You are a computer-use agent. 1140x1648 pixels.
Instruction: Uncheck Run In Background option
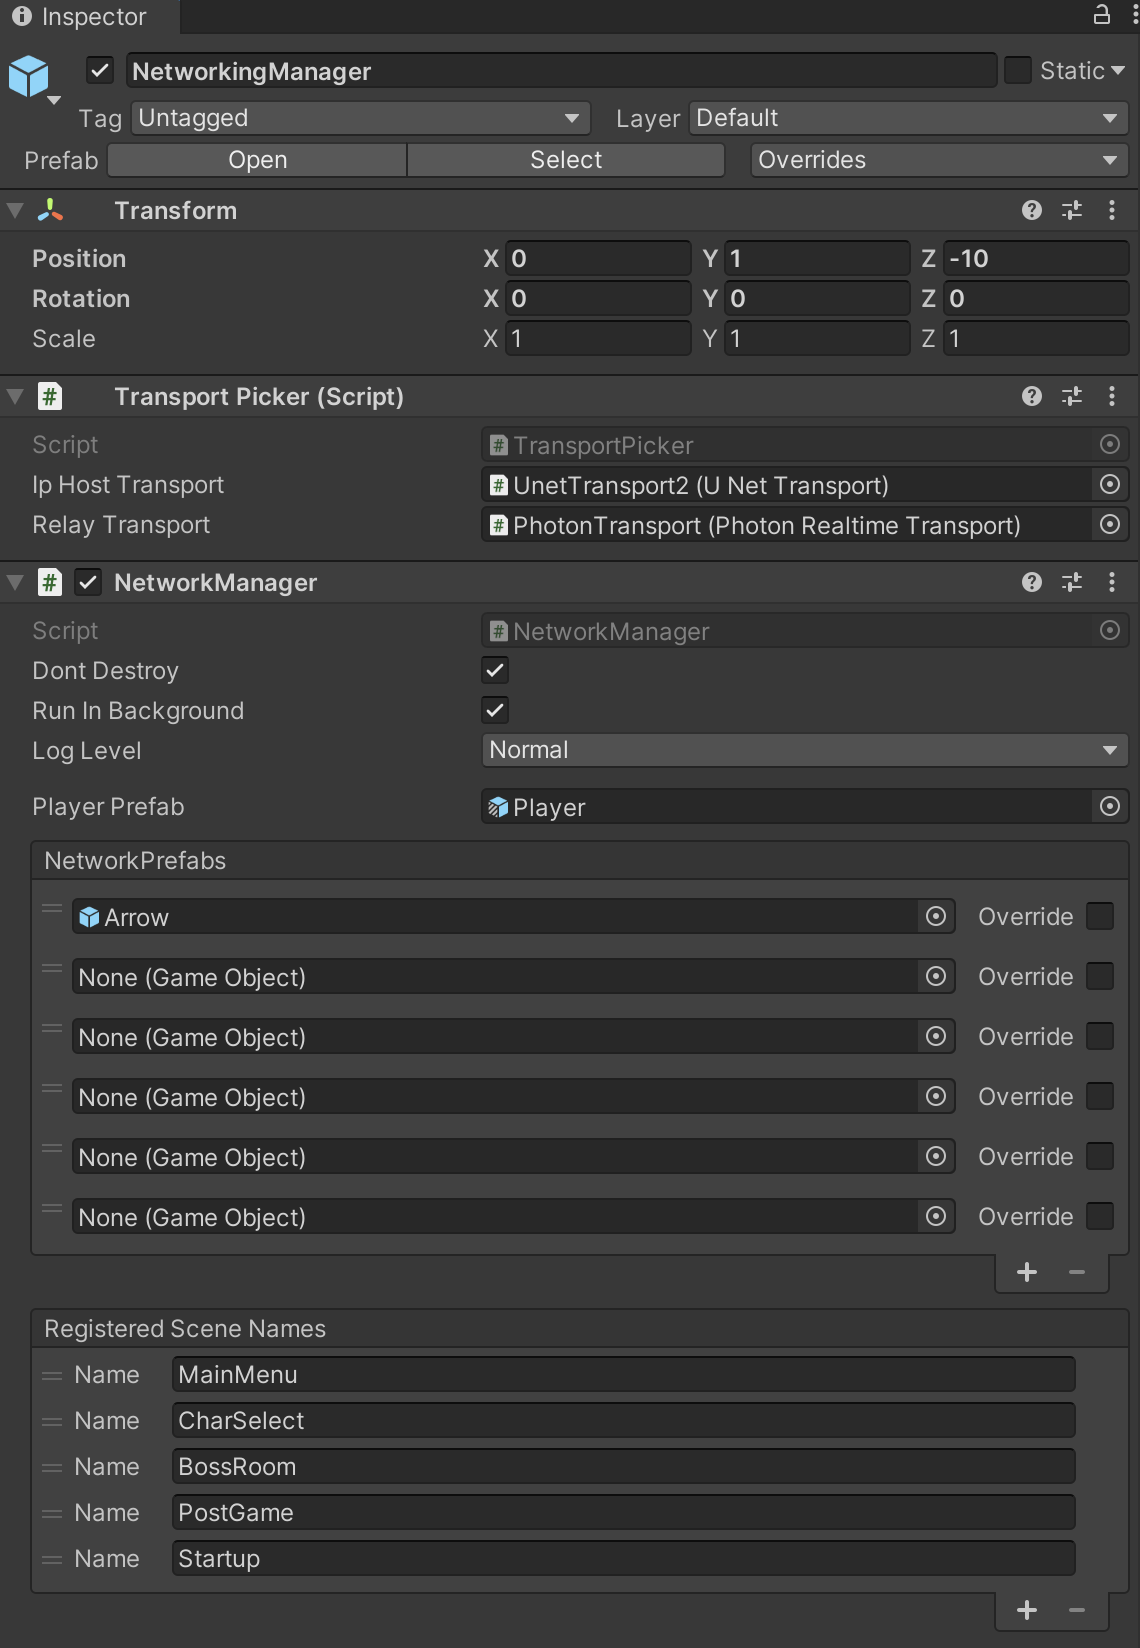pyautogui.click(x=495, y=710)
